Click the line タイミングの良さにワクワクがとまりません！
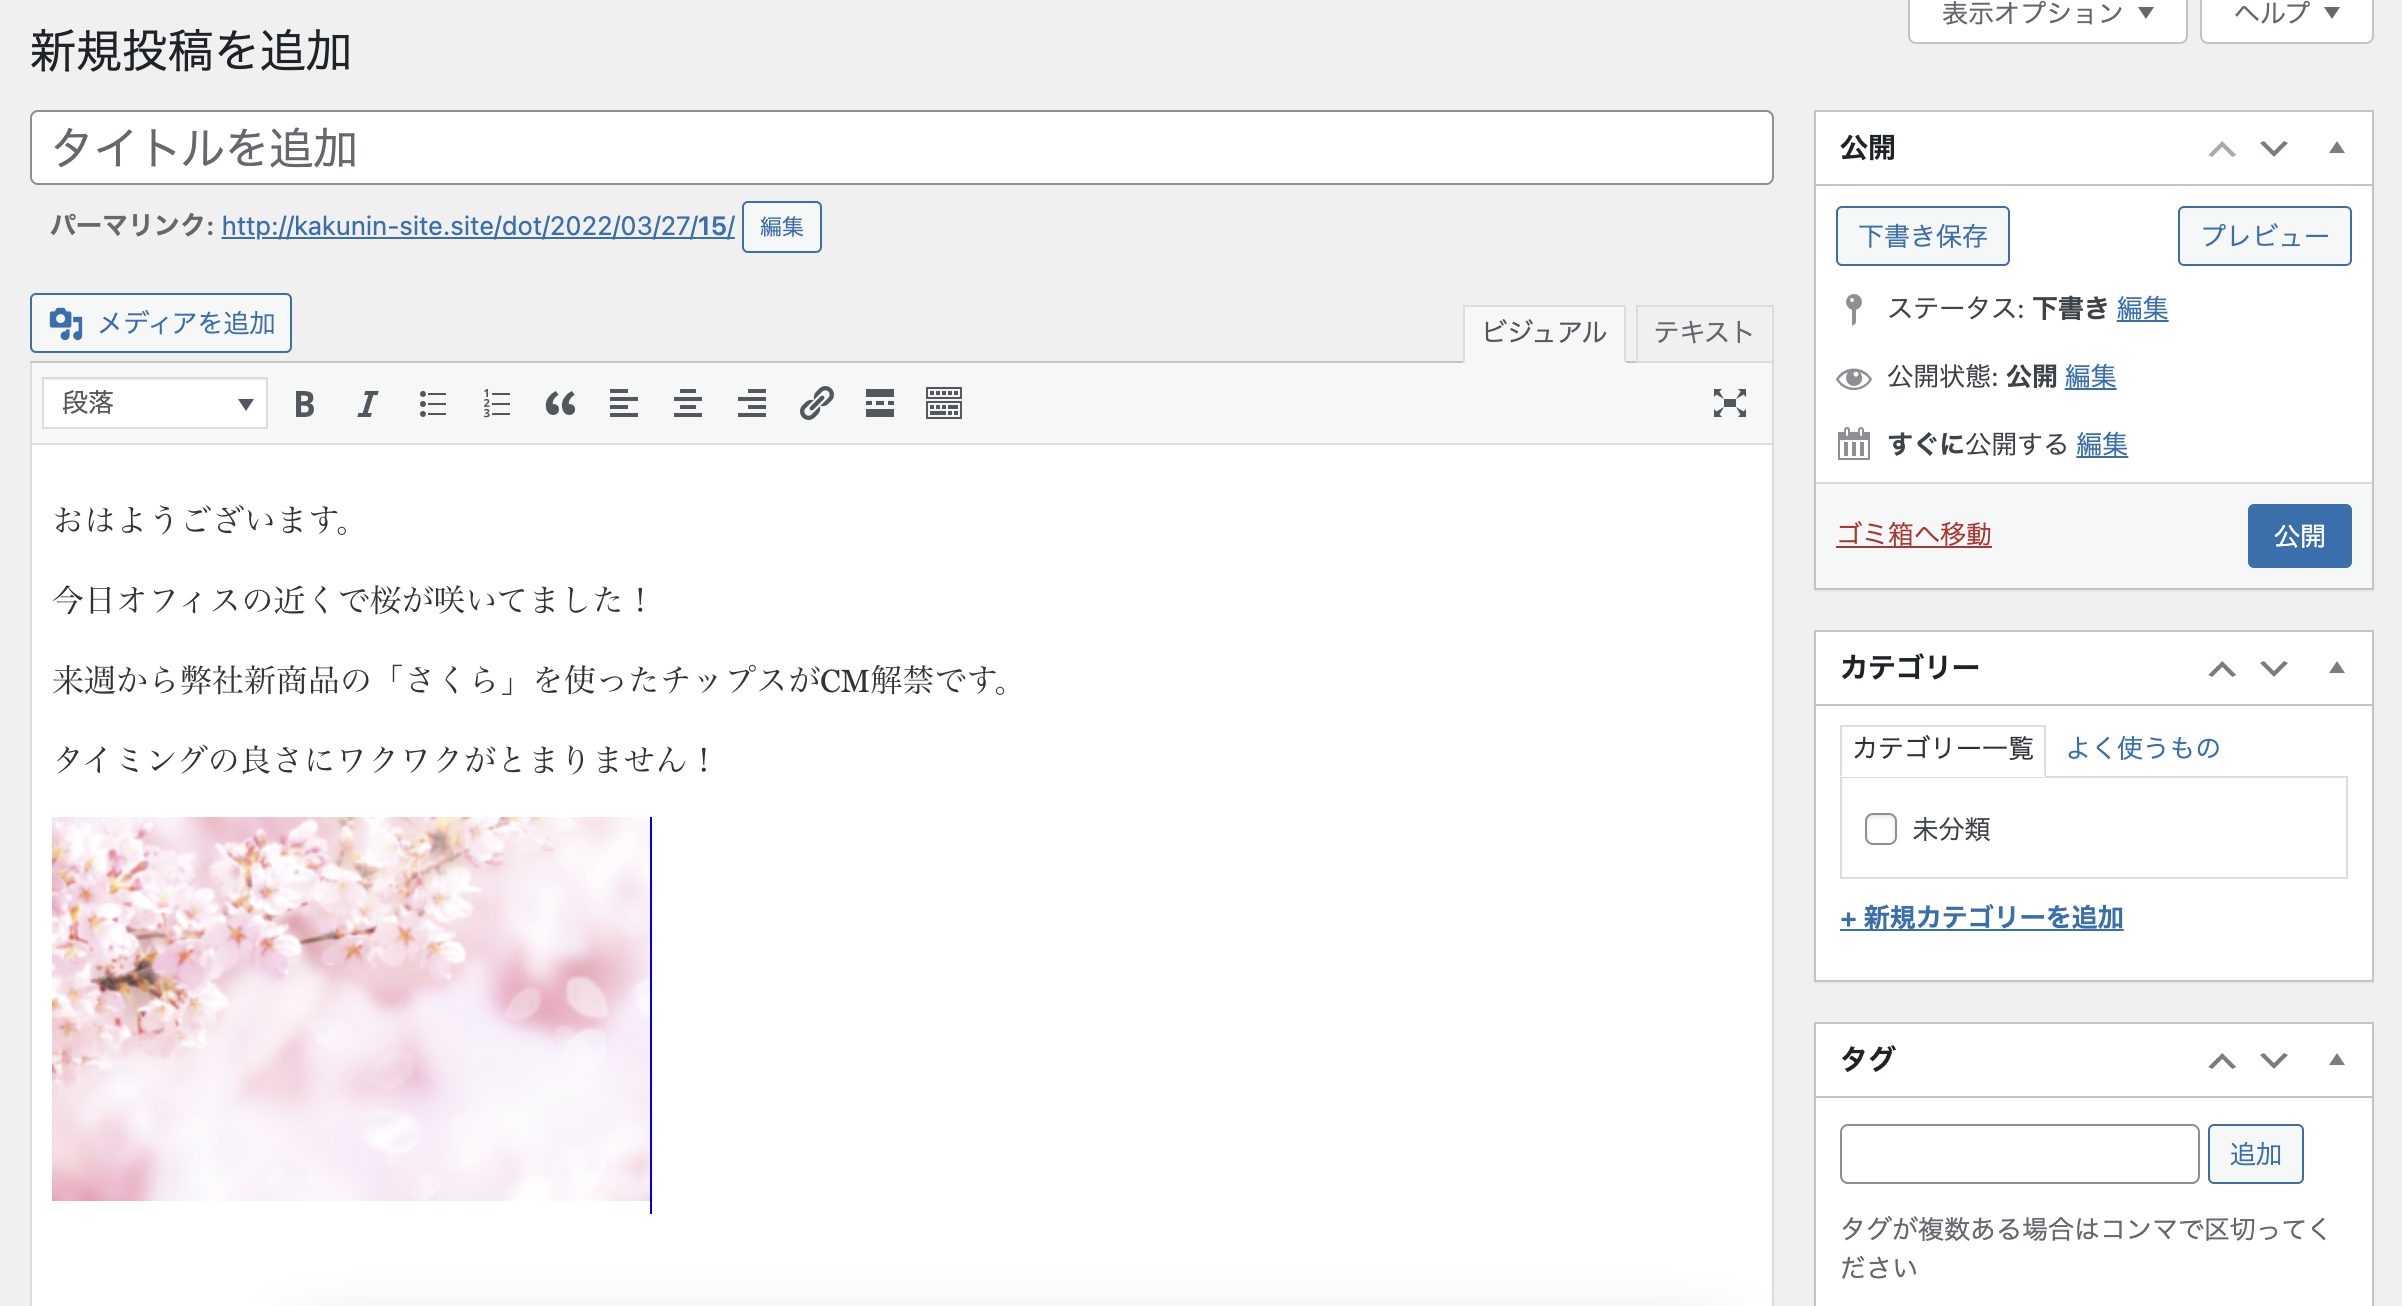The width and height of the screenshot is (2402, 1306). [384, 760]
